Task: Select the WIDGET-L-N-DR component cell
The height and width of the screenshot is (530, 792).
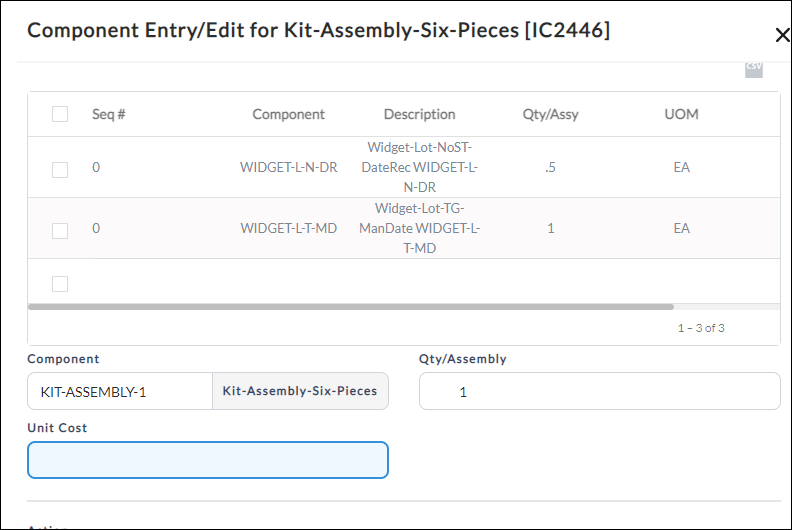Action: click(x=288, y=167)
